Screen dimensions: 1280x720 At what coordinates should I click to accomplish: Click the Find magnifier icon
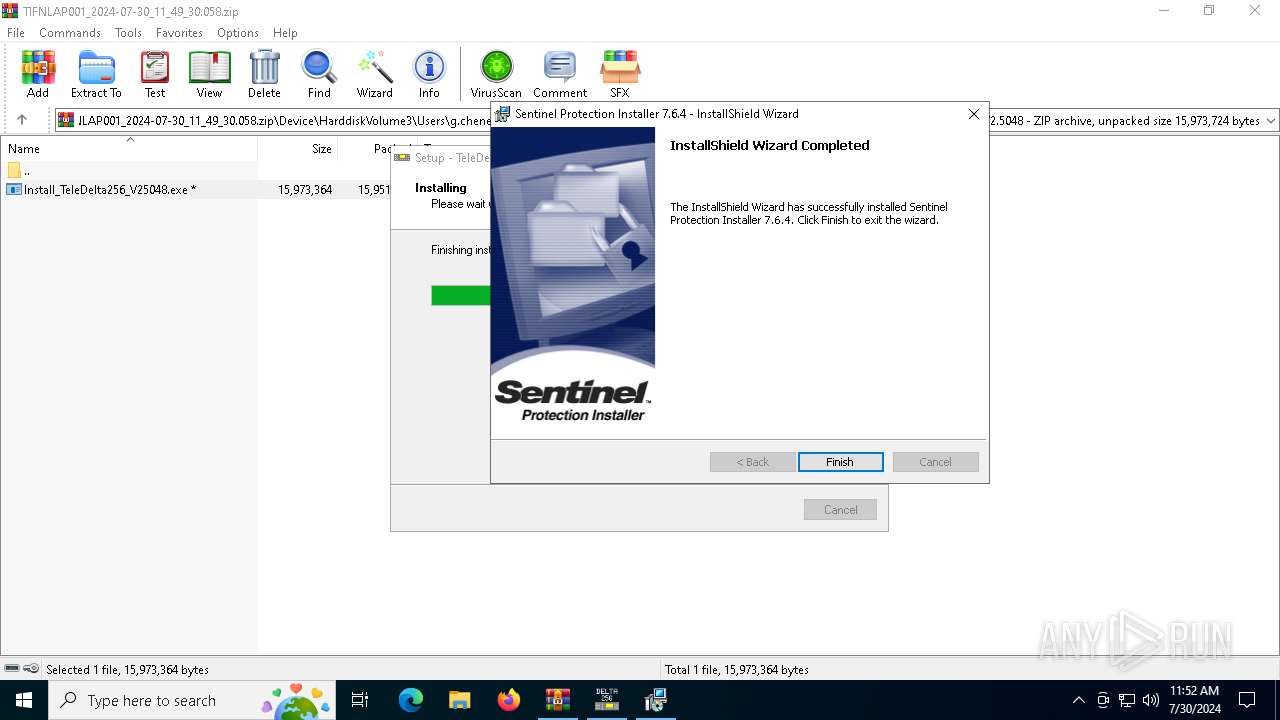(319, 74)
